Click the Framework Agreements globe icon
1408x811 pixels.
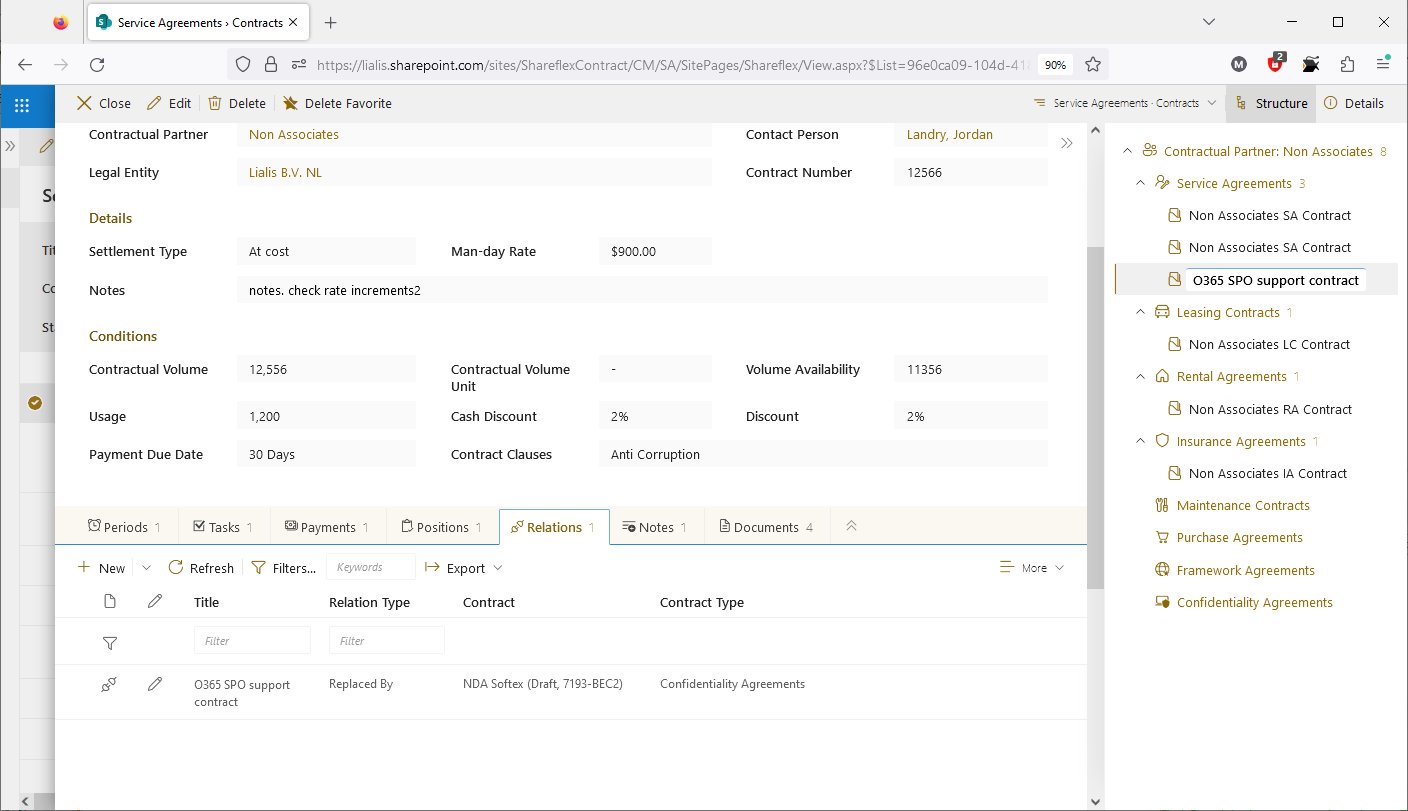pos(1162,570)
